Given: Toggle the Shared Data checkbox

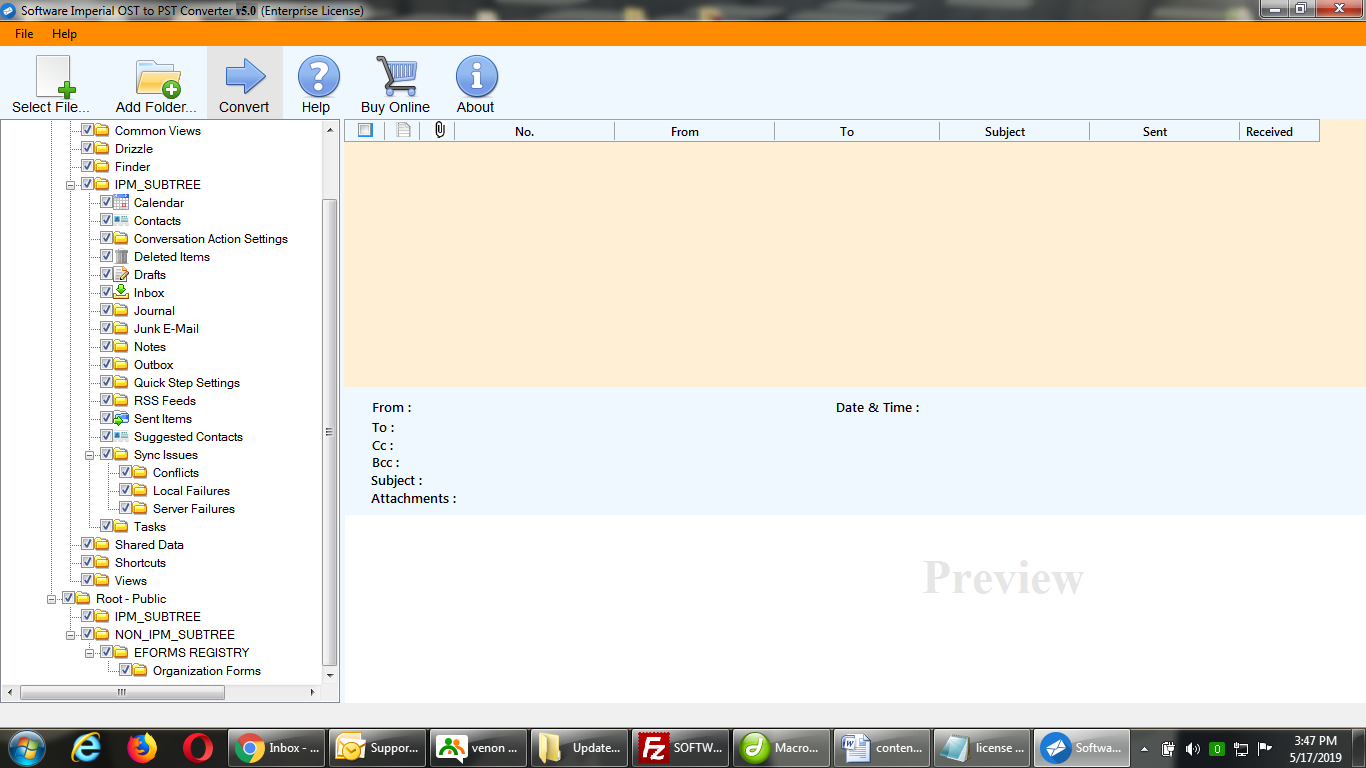Looking at the screenshot, I should coord(87,544).
